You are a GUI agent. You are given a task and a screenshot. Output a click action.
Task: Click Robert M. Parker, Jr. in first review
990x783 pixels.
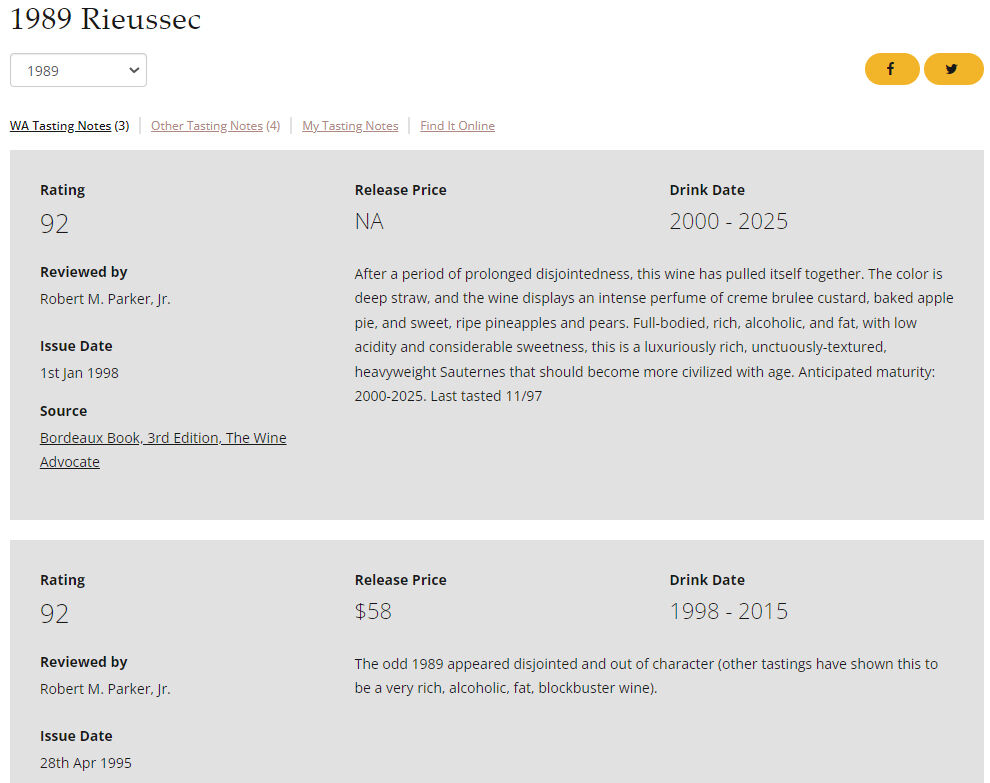pyautogui.click(x=105, y=299)
